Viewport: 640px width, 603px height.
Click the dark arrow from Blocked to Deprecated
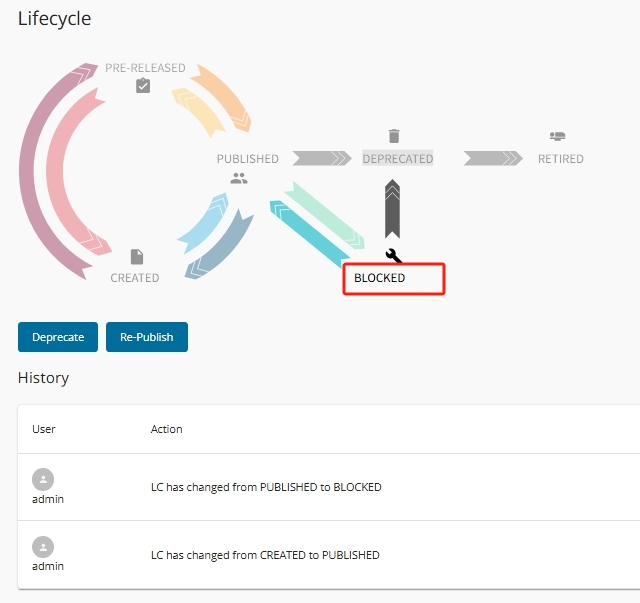(393, 208)
